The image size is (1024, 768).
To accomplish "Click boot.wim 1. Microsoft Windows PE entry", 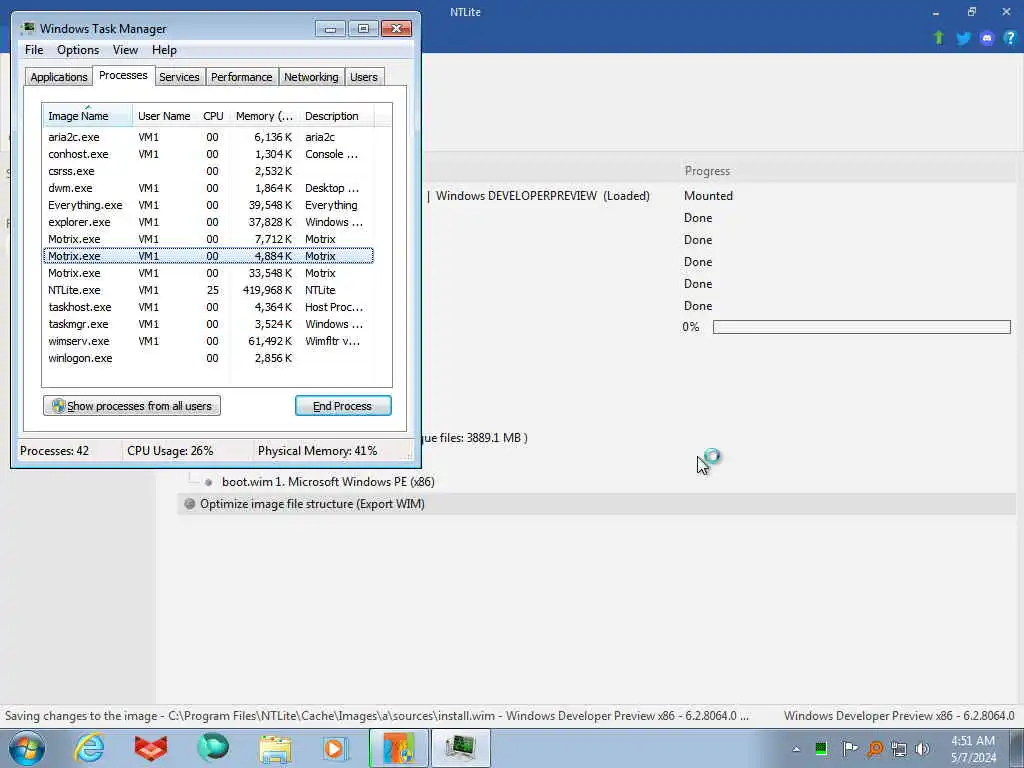I will (328, 482).
